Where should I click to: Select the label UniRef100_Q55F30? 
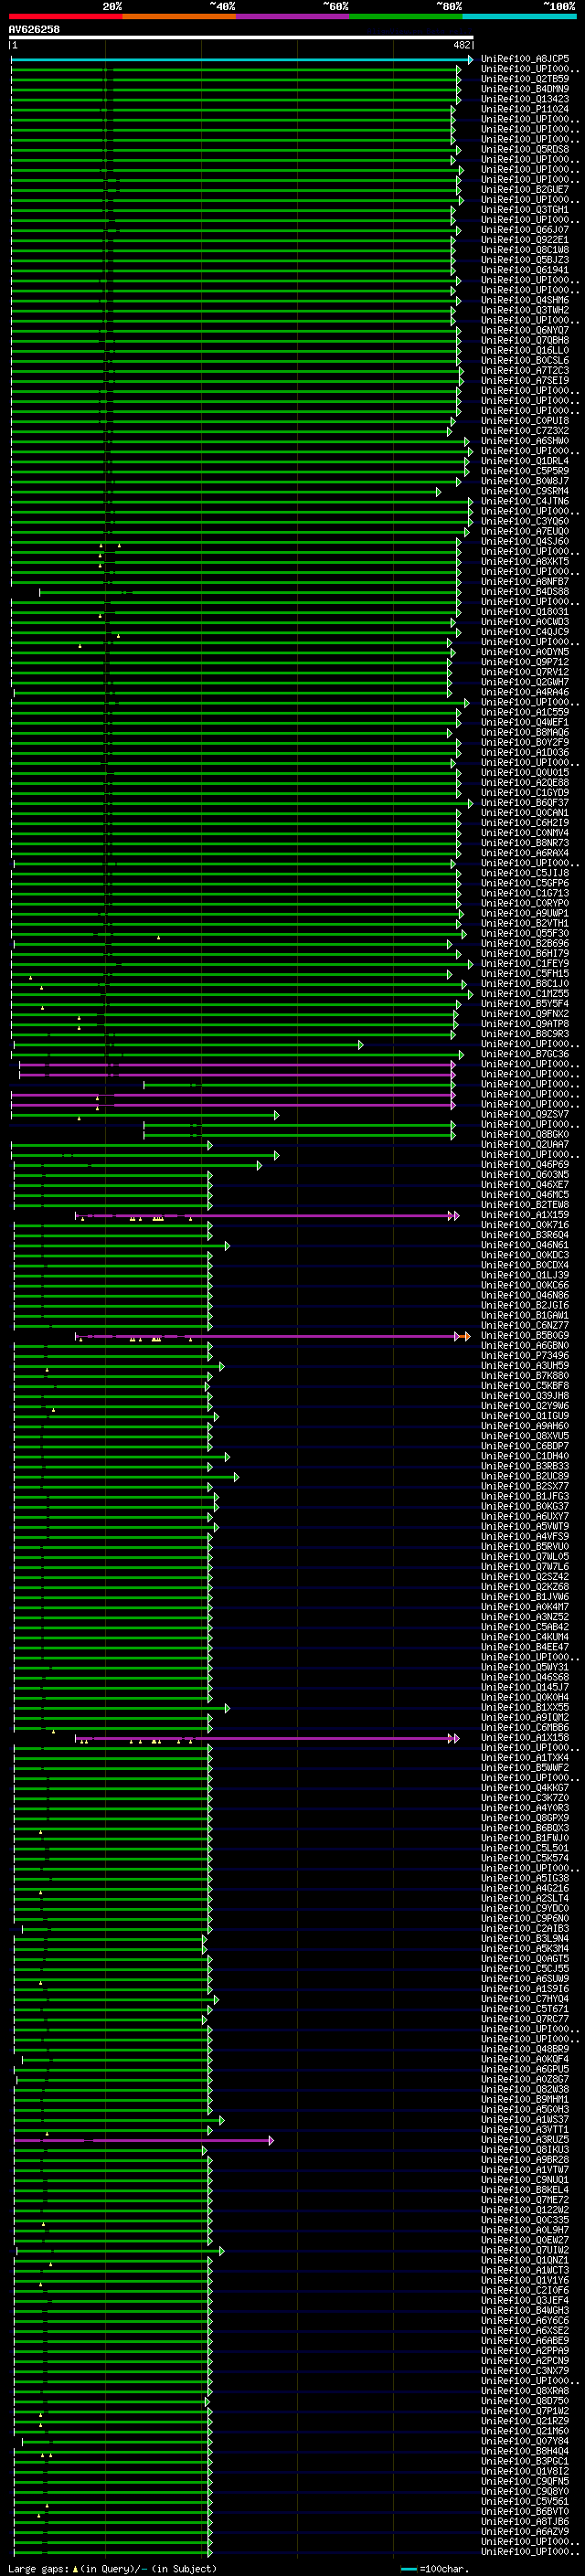(525, 934)
